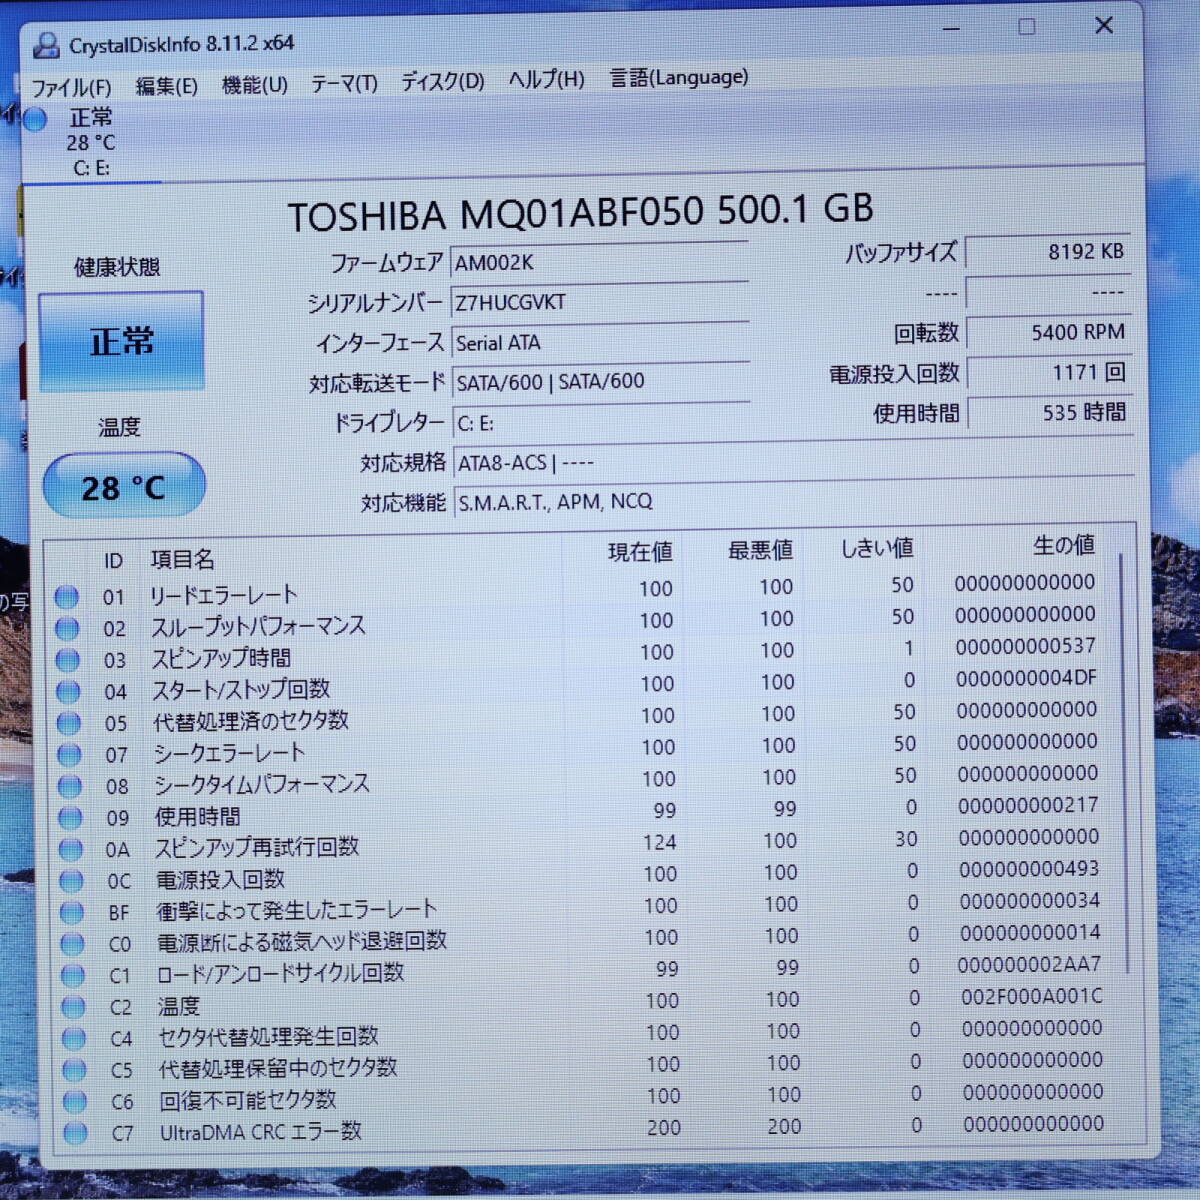Click status circle for 01 リードエラーレート
Viewport: 1200px width, 1200px height.
(66, 597)
